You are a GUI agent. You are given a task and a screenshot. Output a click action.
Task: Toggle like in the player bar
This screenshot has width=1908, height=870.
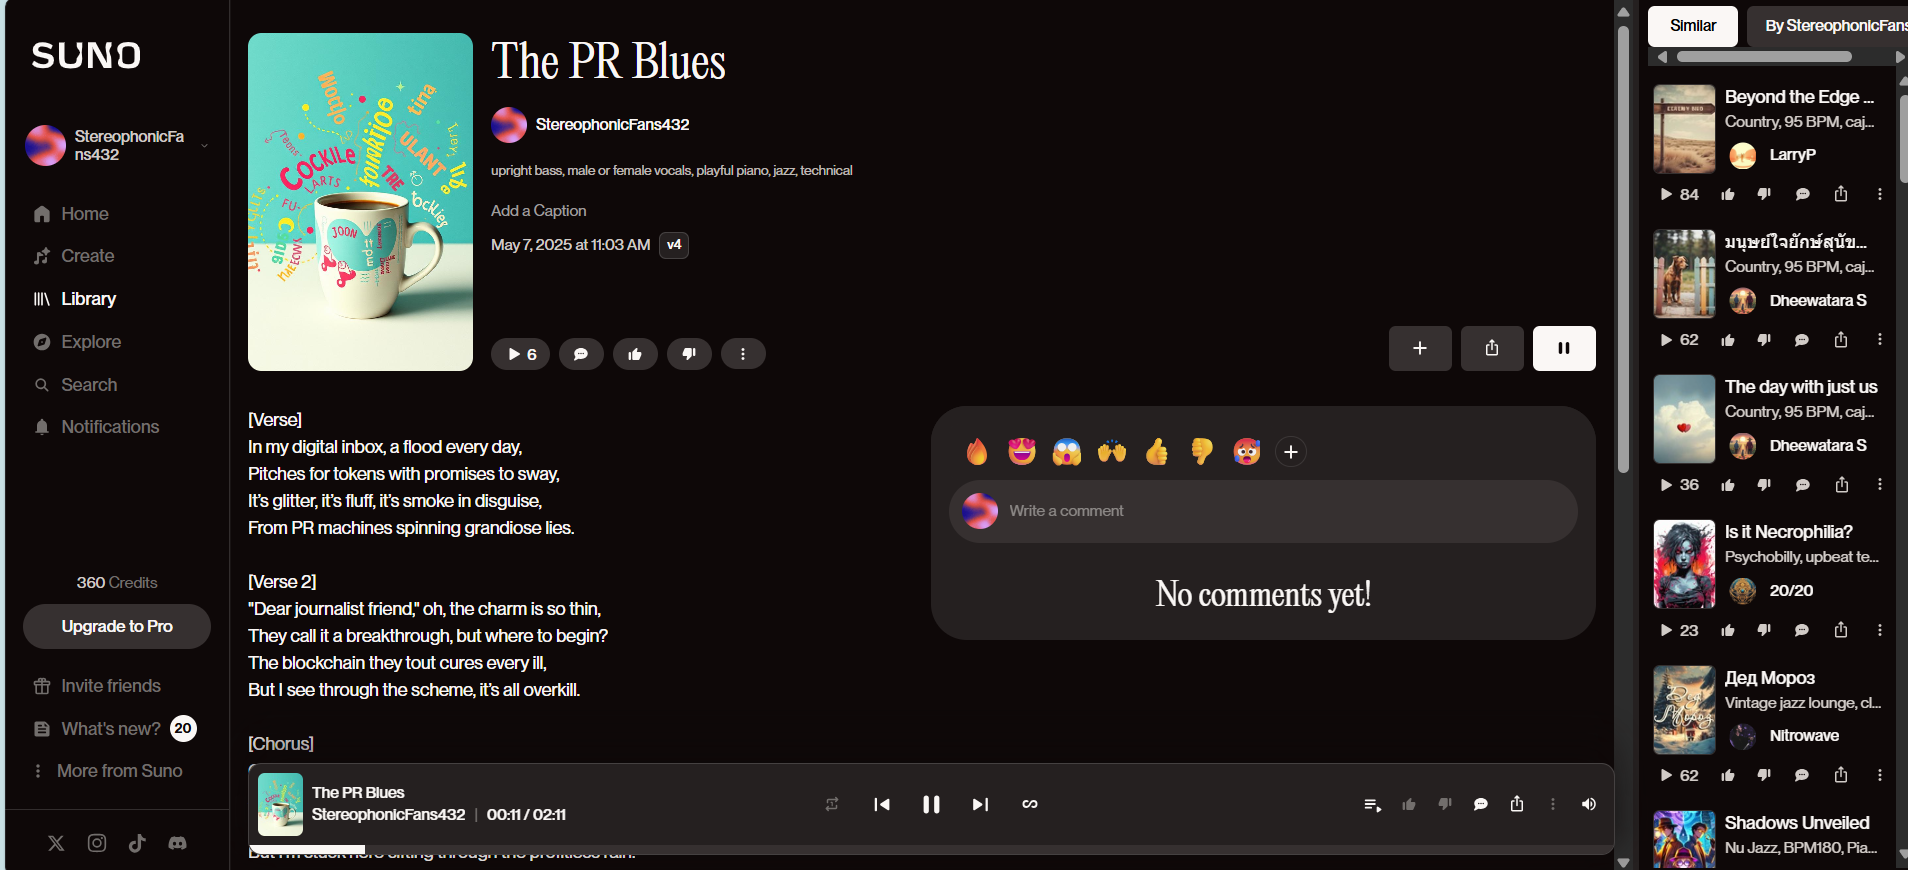click(1409, 804)
